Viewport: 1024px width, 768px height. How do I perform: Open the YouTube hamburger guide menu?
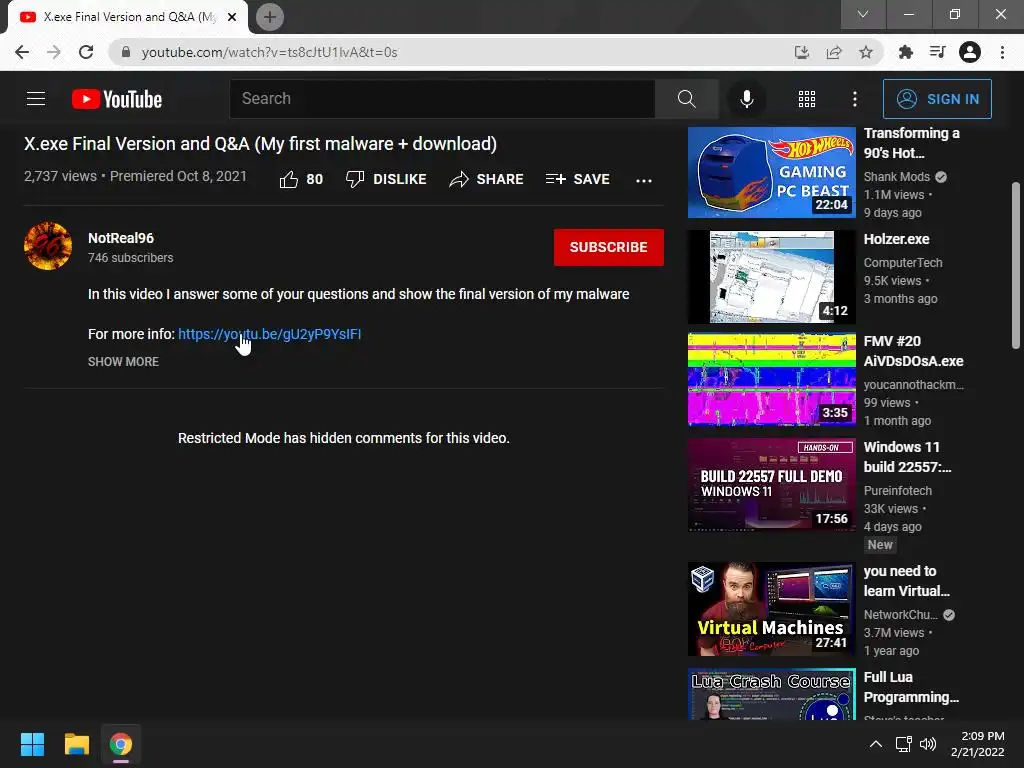[x=36, y=99]
